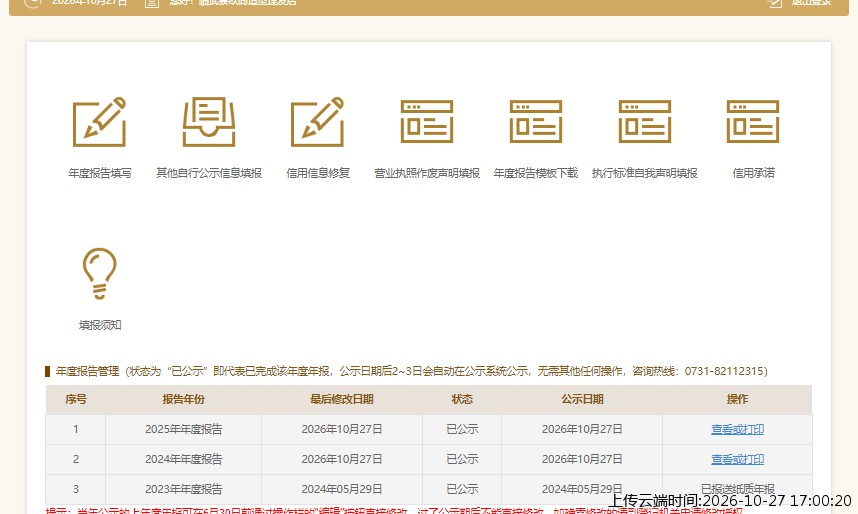Image resolution: width=858 pixels, height=514 pixels.
Task: Click the 营业执照作废声明填报 label
Action: (427, 173)
